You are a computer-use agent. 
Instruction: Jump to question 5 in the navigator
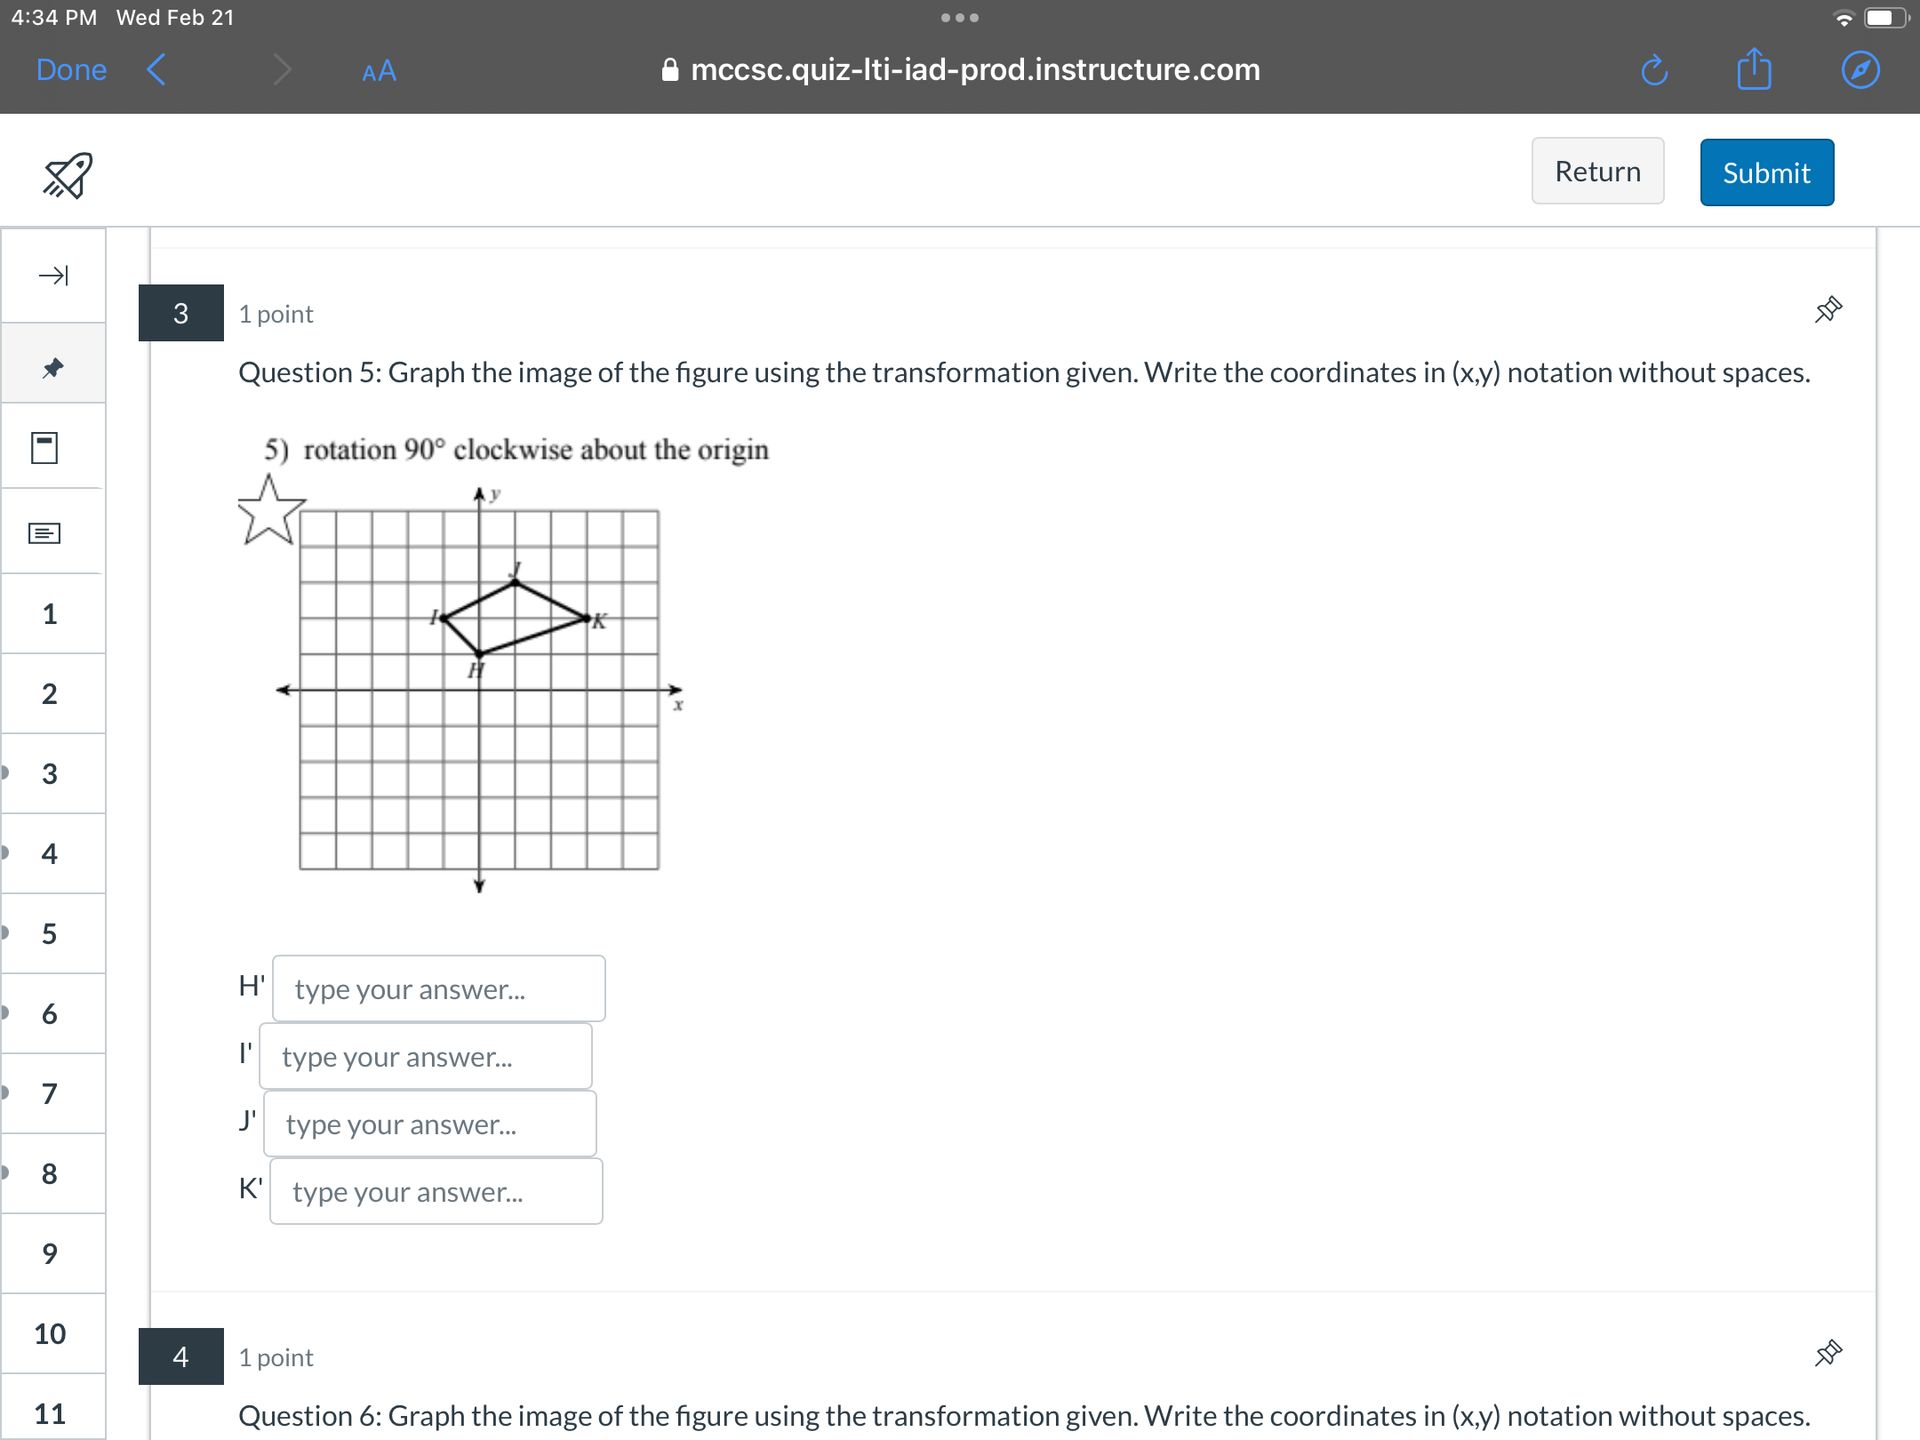click(50, 934)
